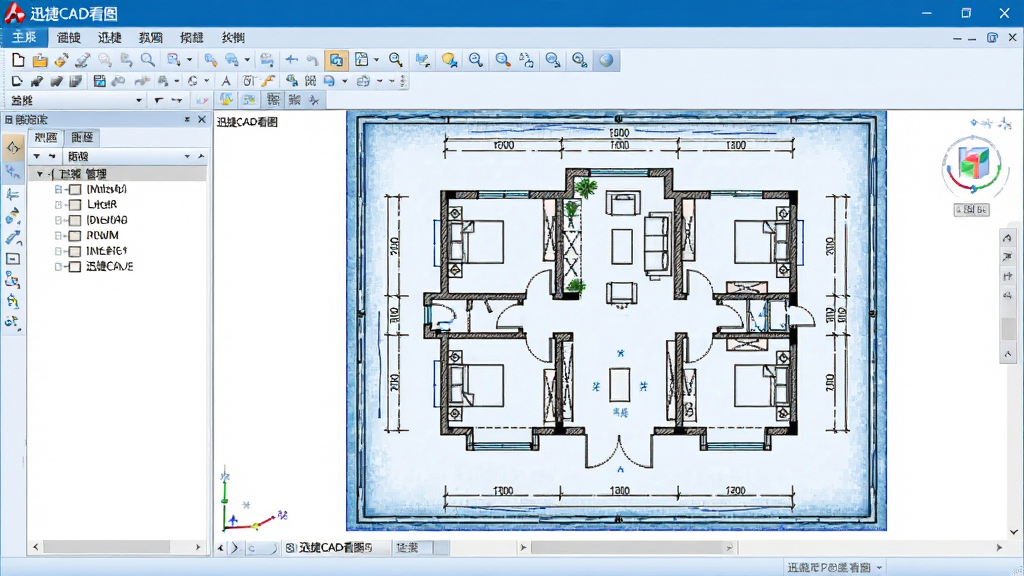Toggle the RDWM layer checkbox
The image size is (1024, 576).
(x=75, y=236)
